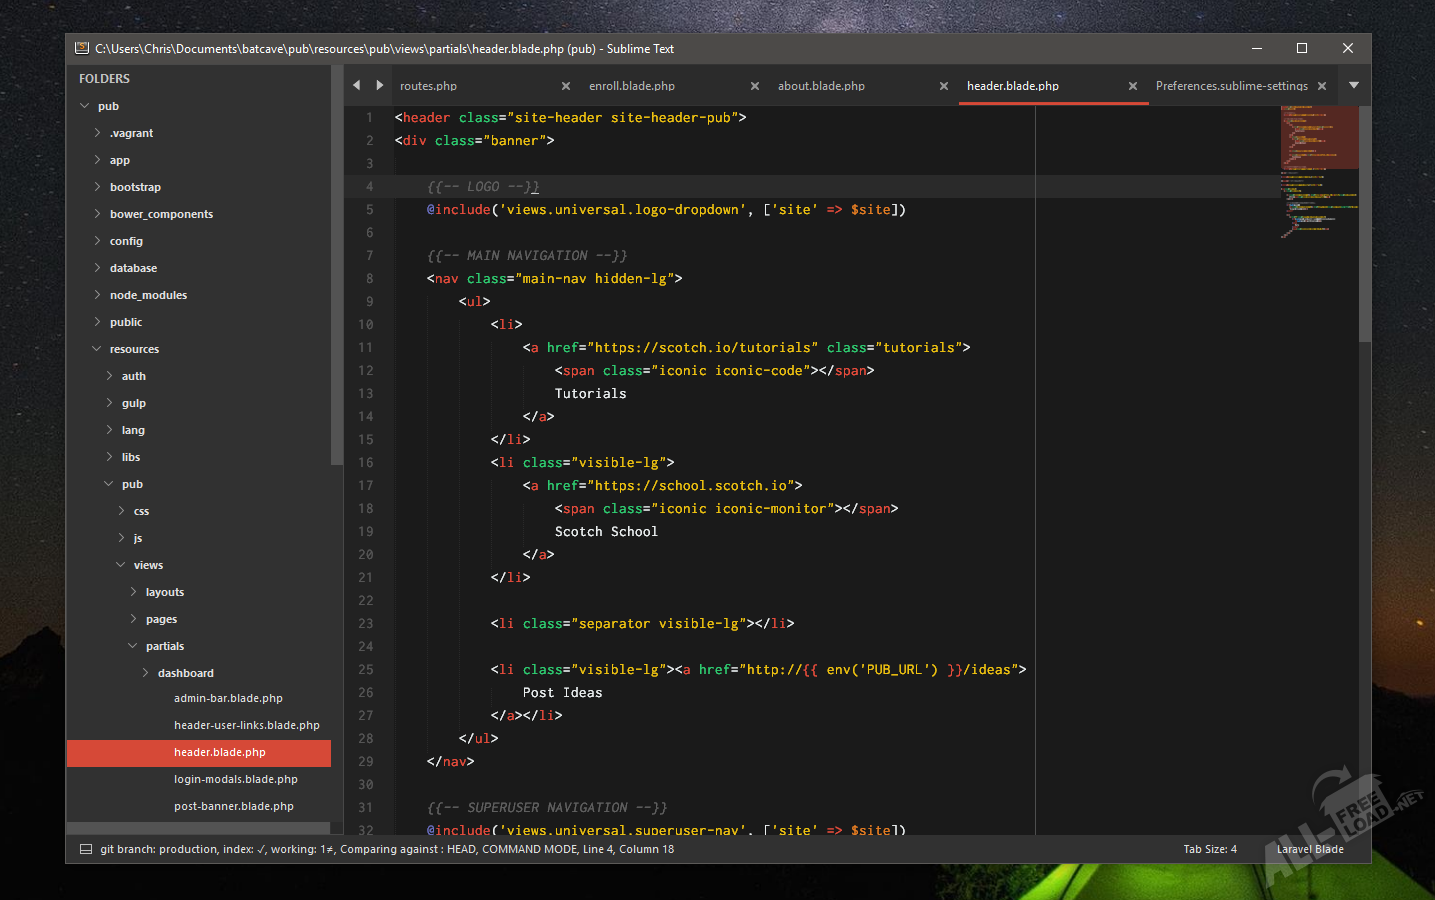Close the enroll.blade.php tab

tap(755, 86)
